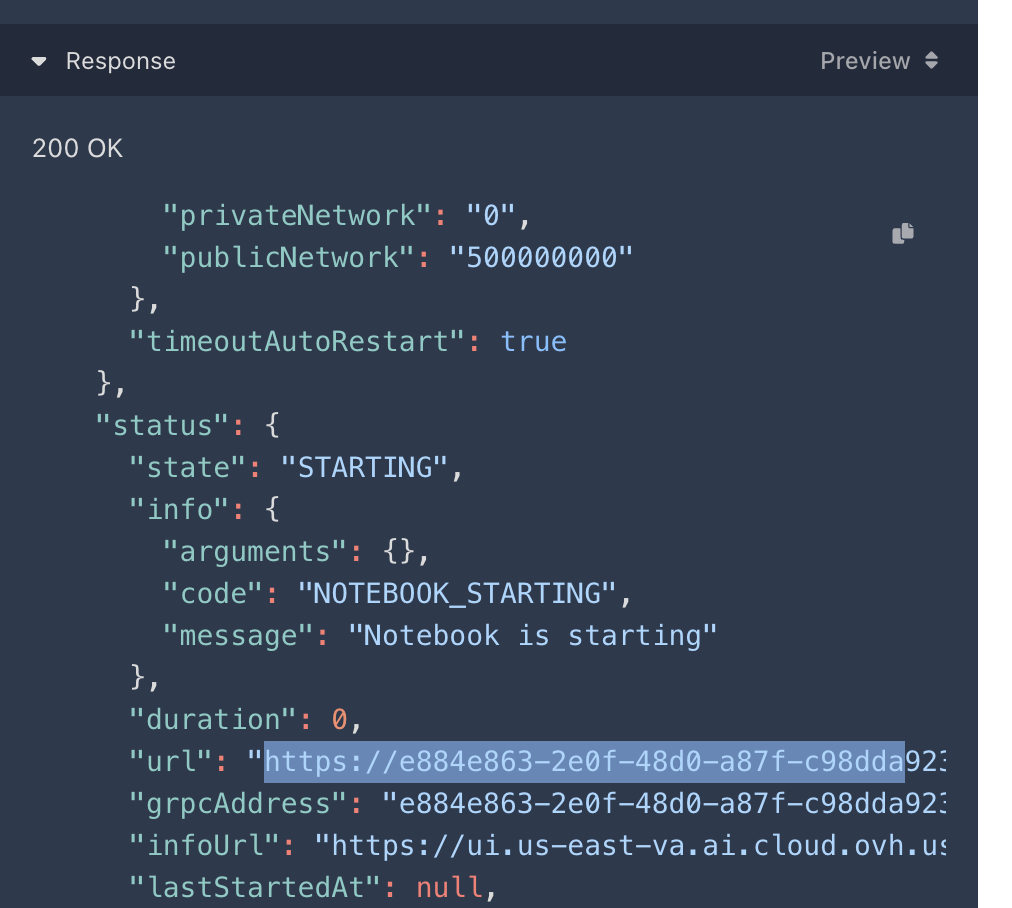1012x908 pixels.
Task: Click the "grpcAddress" key
Action: (x=238, y=803)
